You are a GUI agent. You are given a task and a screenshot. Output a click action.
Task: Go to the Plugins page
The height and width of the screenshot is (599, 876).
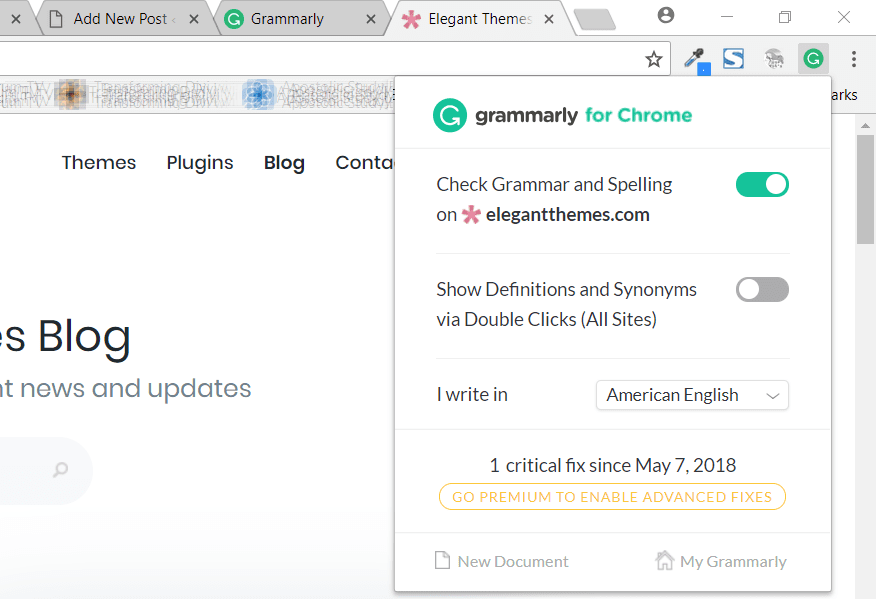pyautogui.click(x=200, y=163)
